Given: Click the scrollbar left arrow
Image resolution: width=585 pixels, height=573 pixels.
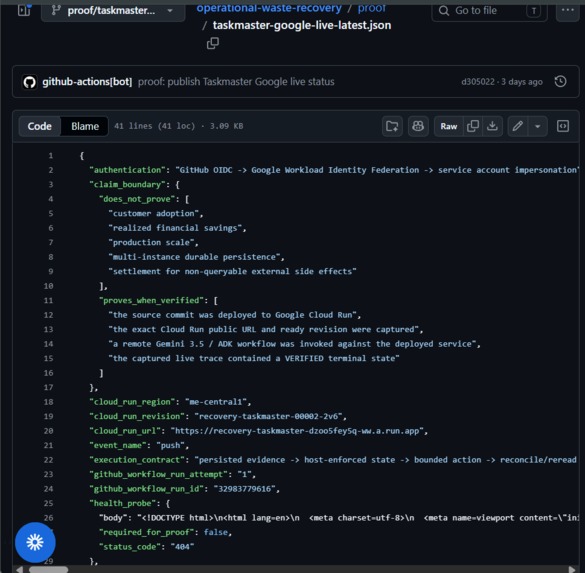Looking at the screenshot, I should [19, 570].
